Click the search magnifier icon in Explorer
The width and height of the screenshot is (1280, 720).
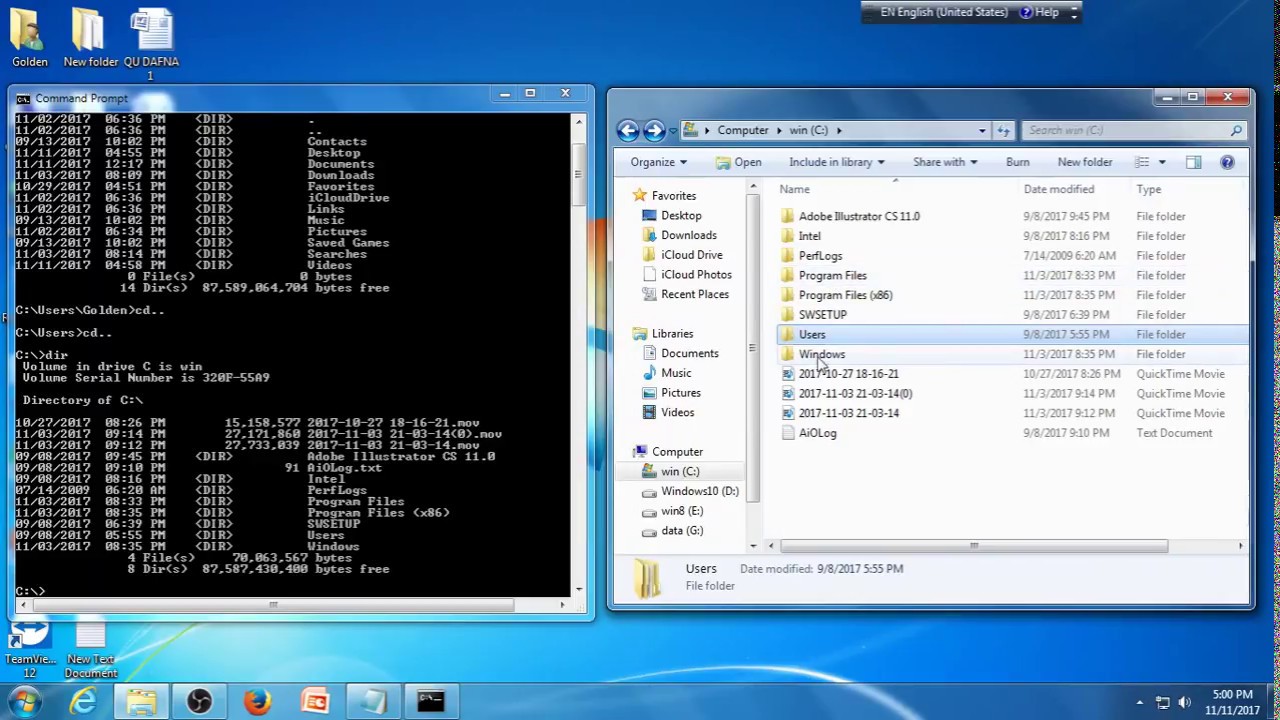1236,130
